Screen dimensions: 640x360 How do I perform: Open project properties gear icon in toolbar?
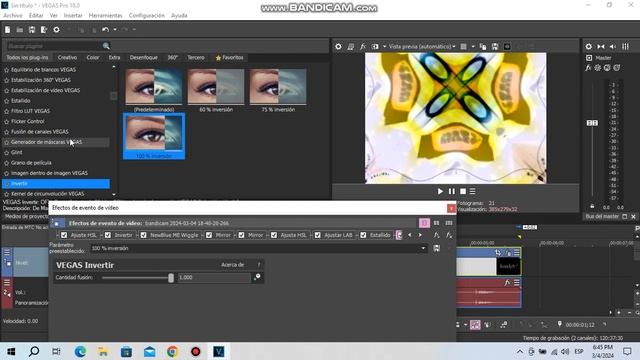[56, 30]
